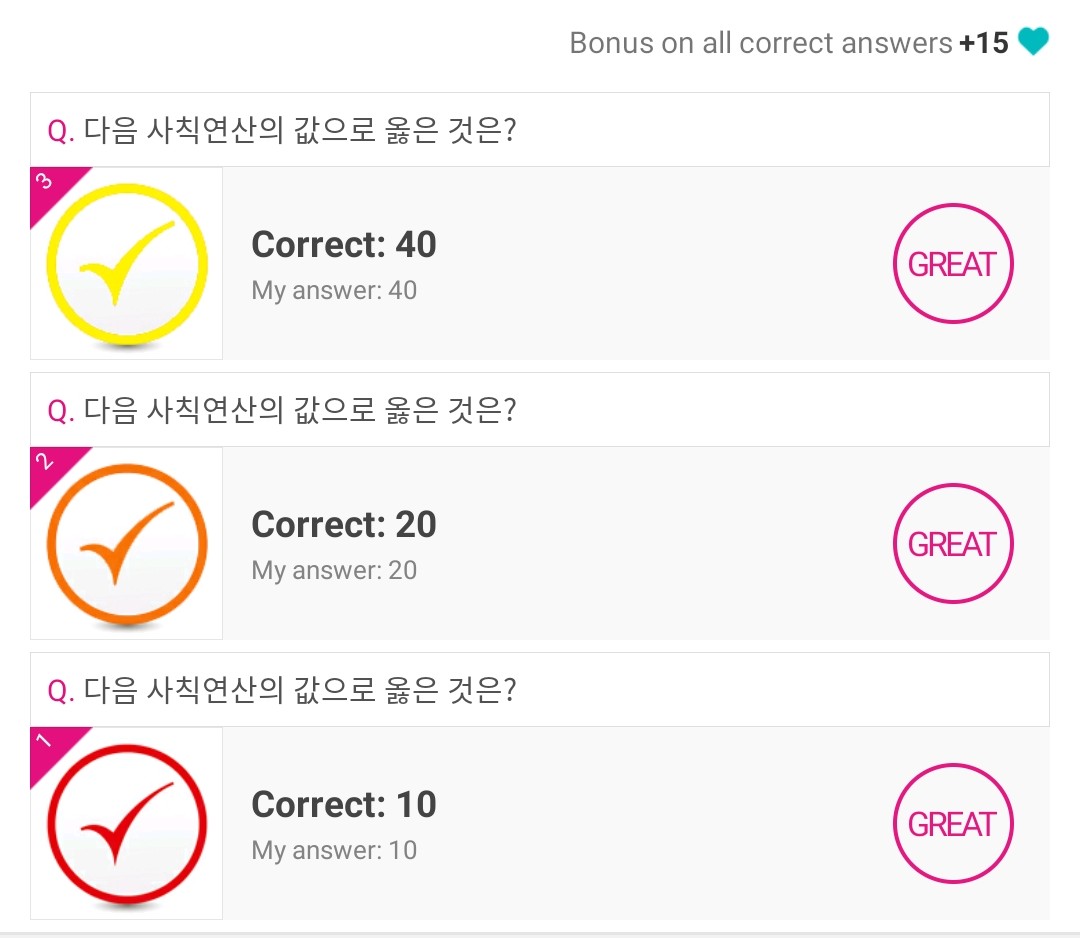Tap the +15 bonus points value
Image resolution: width=1080 pixels, height=938 pixels.
click(x=983, y=43)
